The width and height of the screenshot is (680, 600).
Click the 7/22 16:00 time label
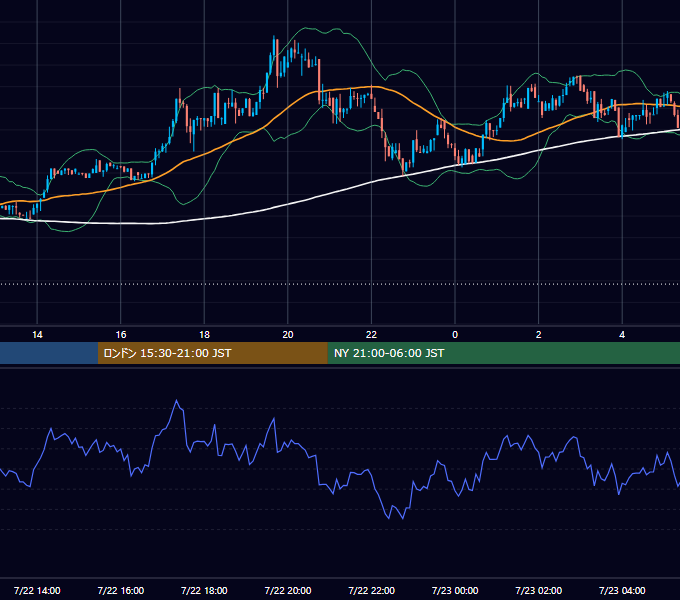pos(121,590)
